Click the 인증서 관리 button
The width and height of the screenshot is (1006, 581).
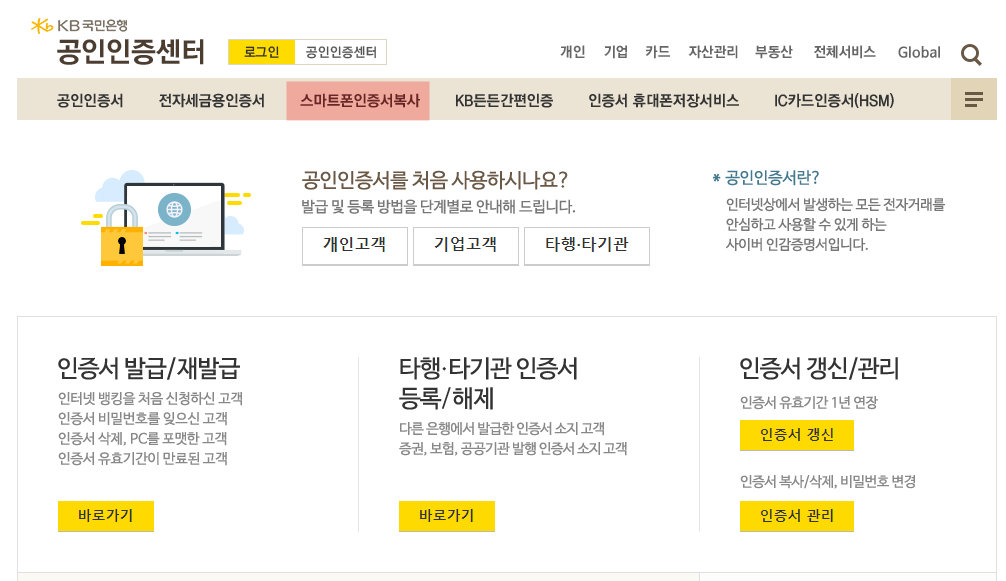[x=797, y=516]
